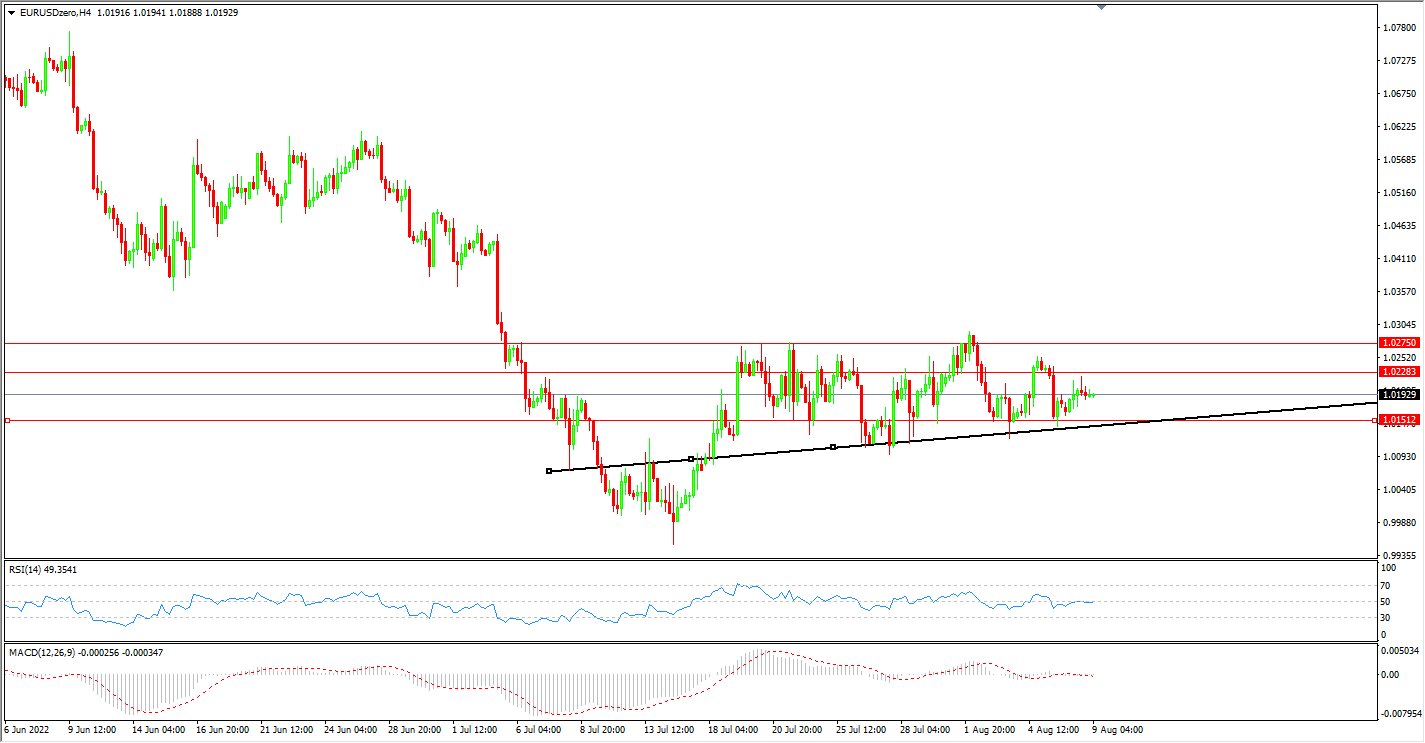Click the current price label 1.01929

point(1398,395)
